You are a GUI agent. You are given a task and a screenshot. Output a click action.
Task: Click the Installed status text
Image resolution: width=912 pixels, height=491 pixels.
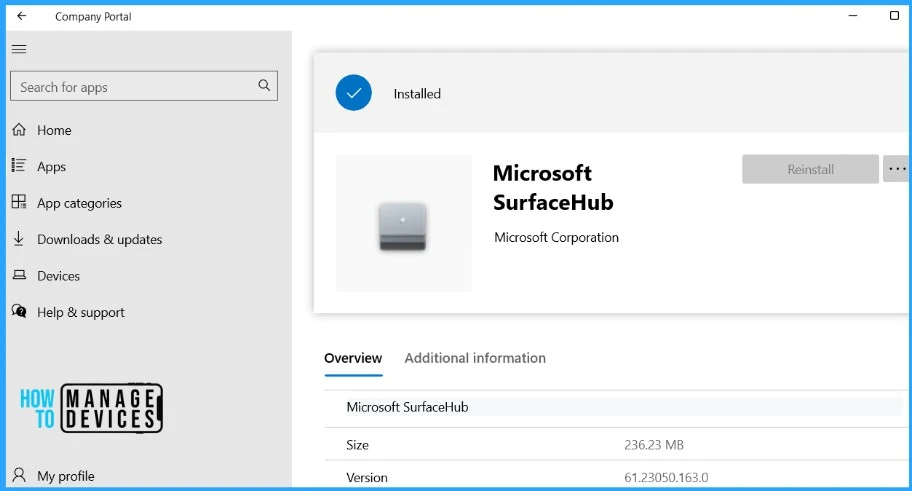click(417, 94)
